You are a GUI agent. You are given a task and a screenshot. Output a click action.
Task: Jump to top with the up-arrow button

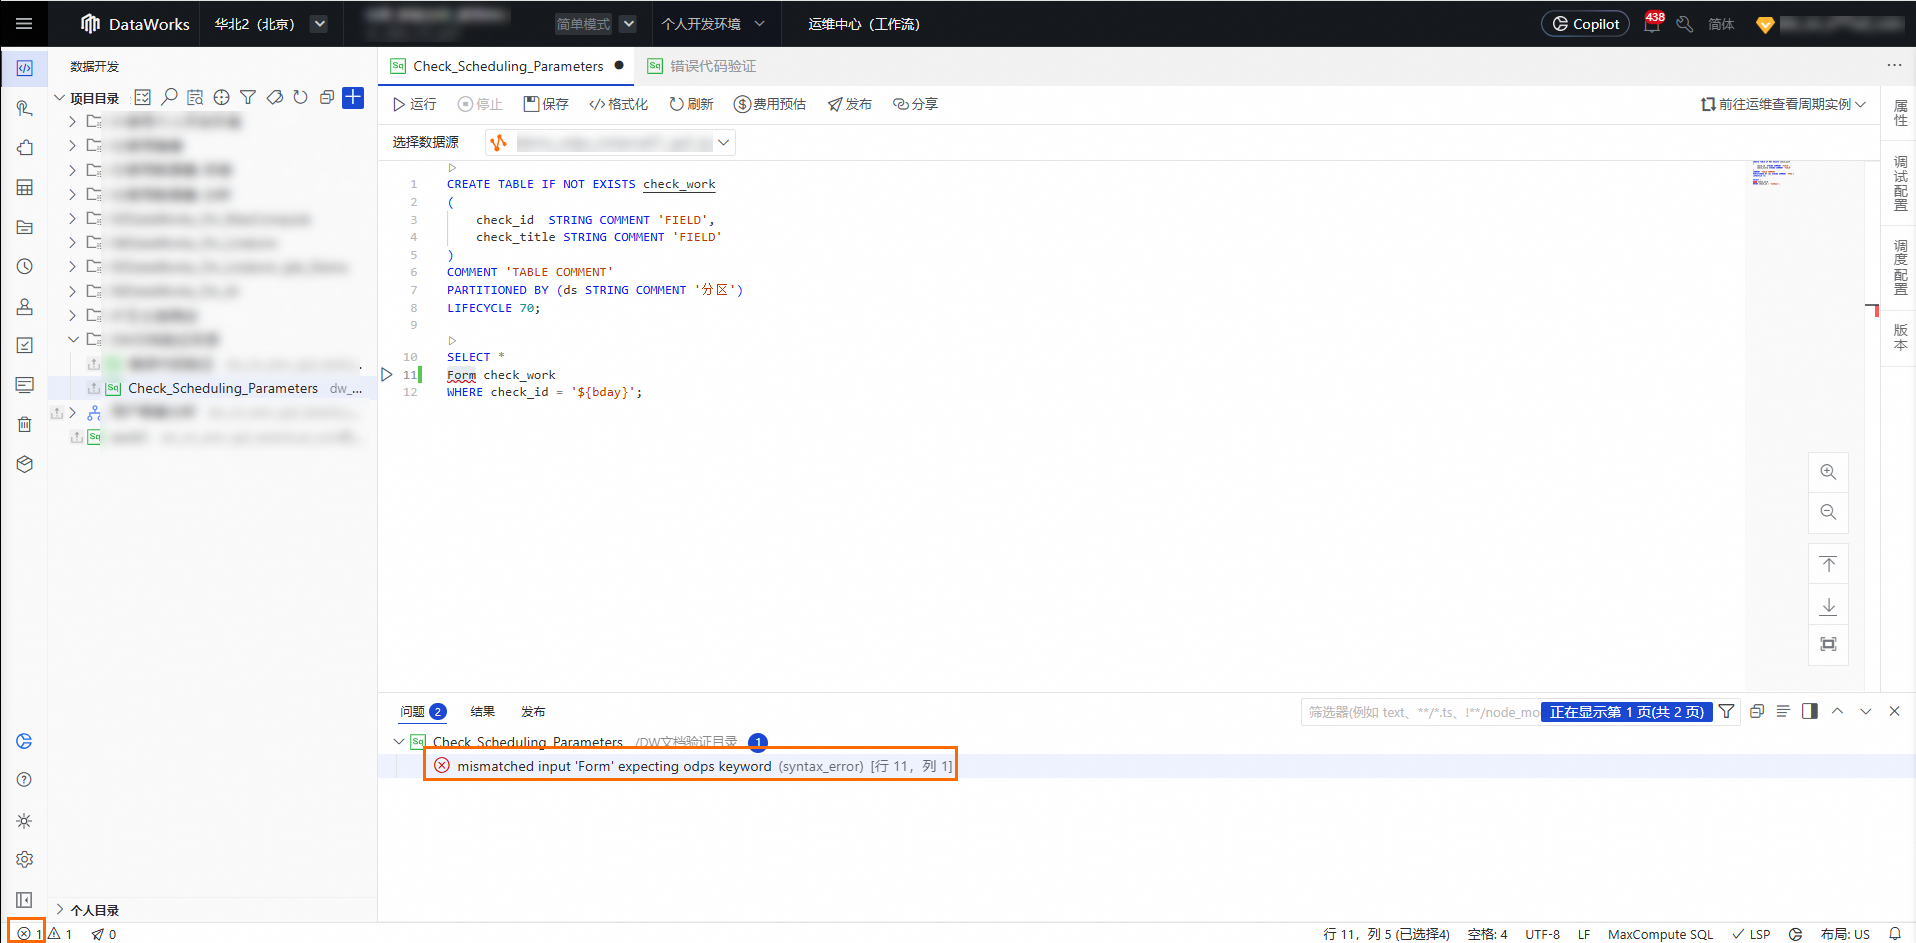[1828, 564]
